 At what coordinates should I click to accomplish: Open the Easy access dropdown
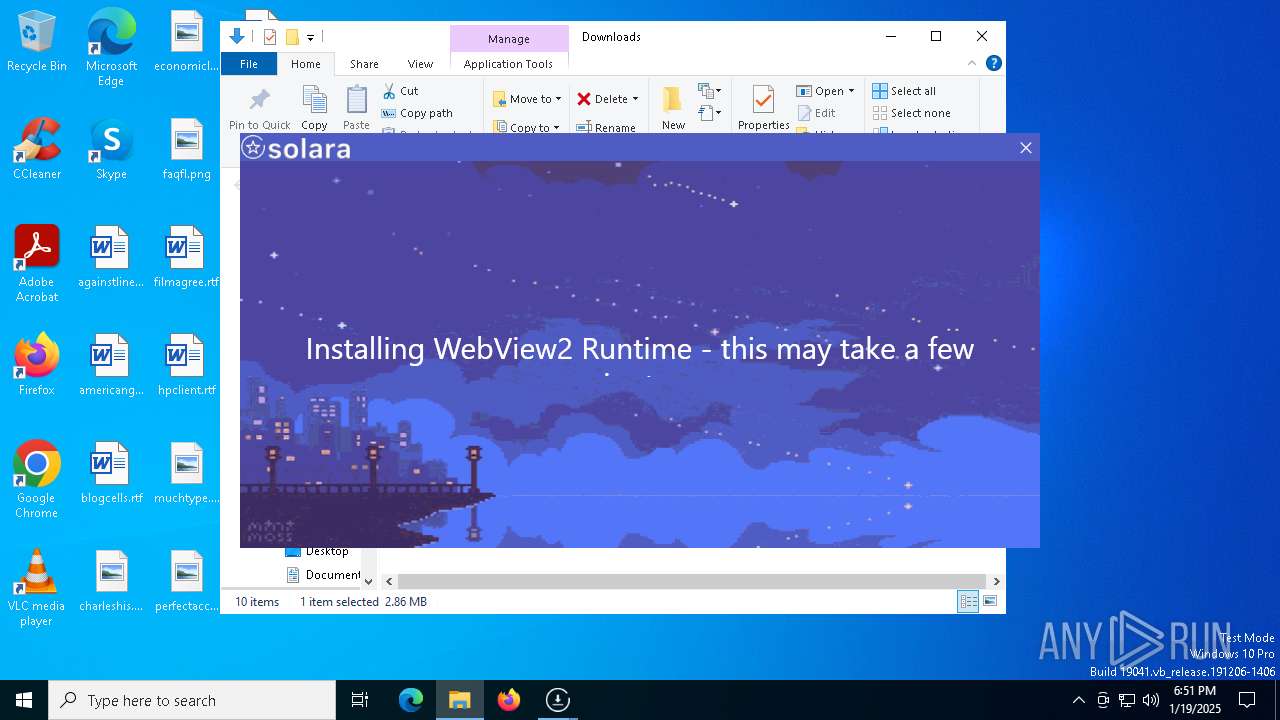(x=709, y=113)
